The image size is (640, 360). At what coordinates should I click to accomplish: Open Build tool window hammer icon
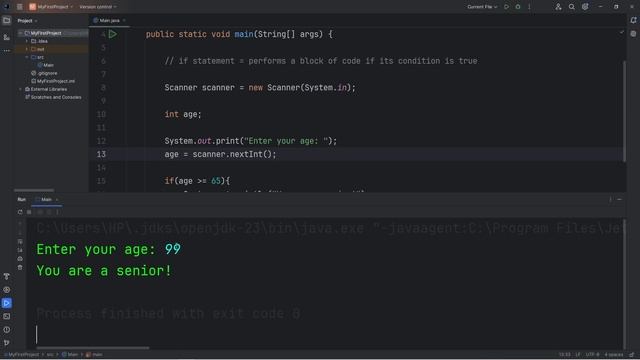point(7,276)
